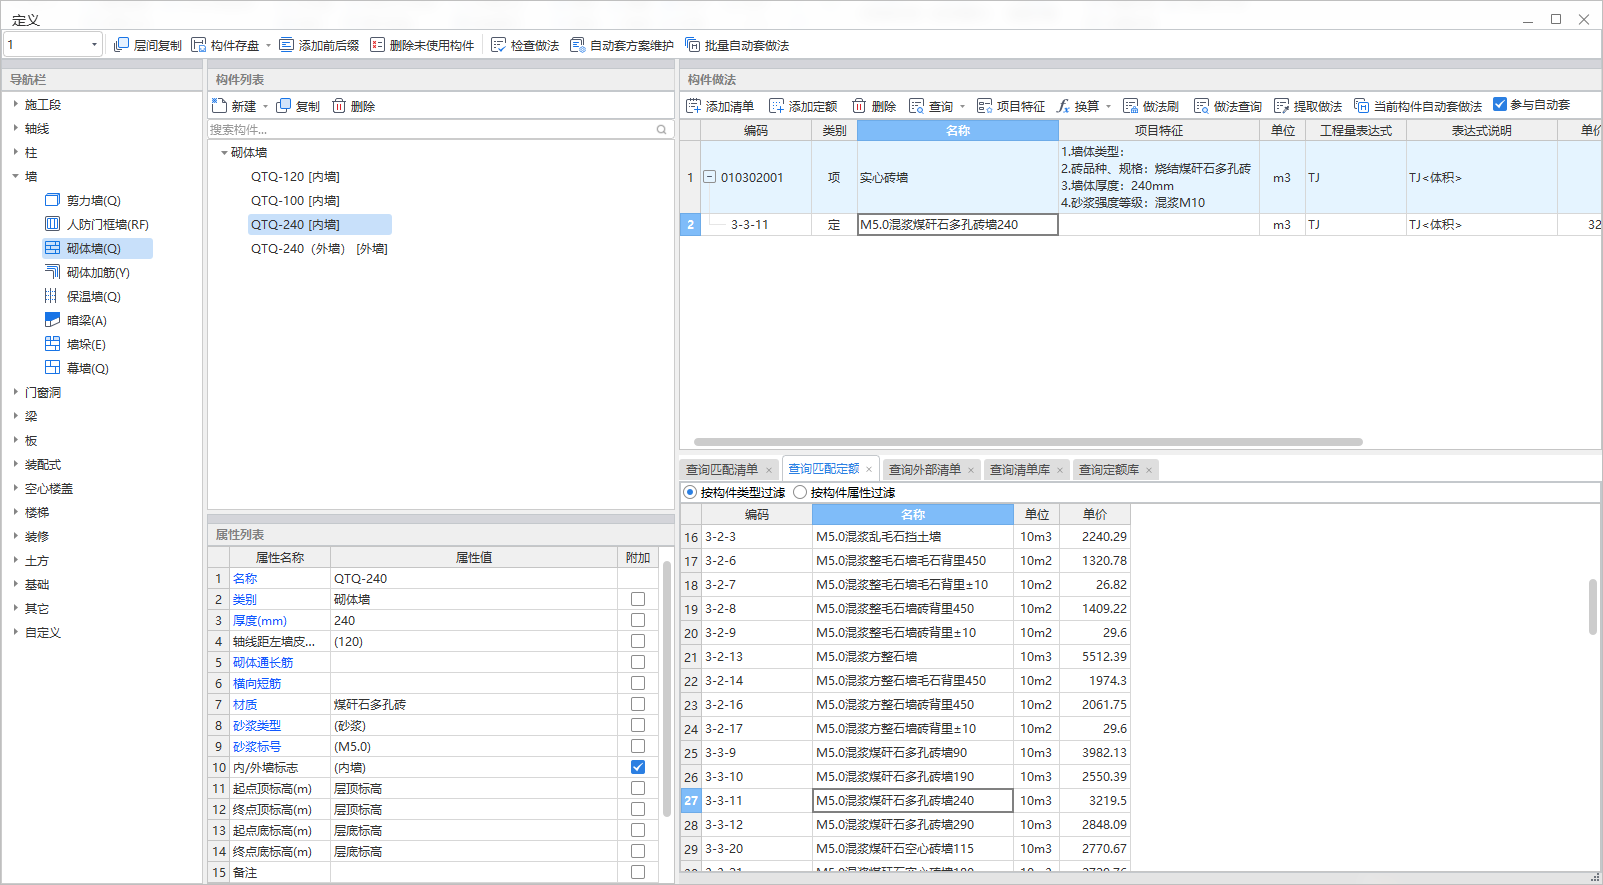1603x885 pixels.
Task: Select component QTQ-240（外墙）[外墙]
Action: pyautogui.click(x=319, y=249)
